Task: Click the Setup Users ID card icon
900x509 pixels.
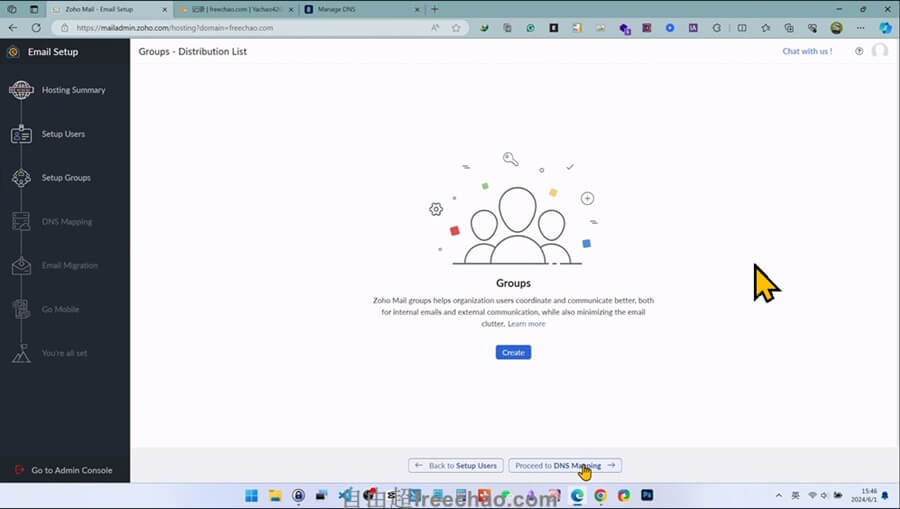Action: click(x=21, y=134)
